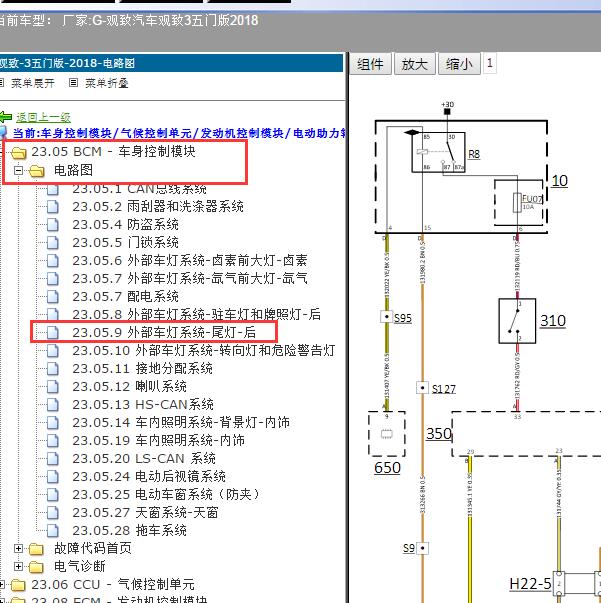Viewport: 601px width, 603px height.
Task: Click the 23.06 CCU folder icon
Action: 18,585
